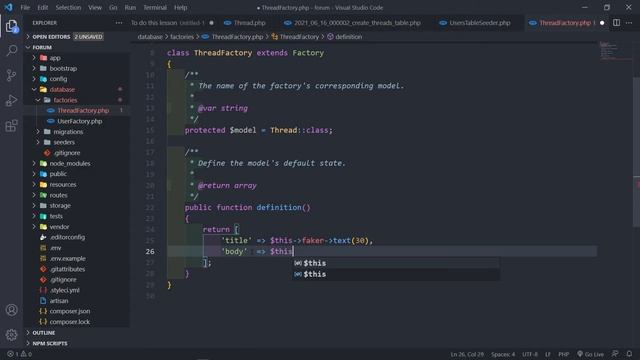Go to line via 'Ln 26, Col 28'
Viewport: 640px width, 360px height.
tap(467, 354)
